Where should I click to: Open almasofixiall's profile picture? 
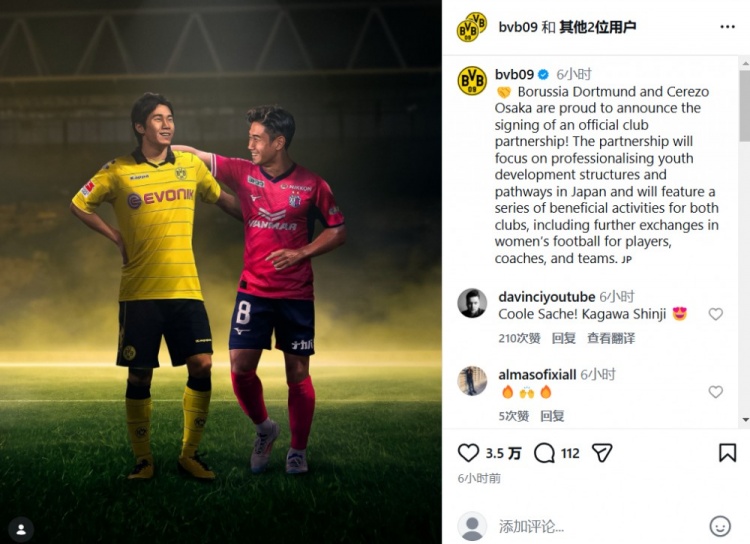pos(472,381)
